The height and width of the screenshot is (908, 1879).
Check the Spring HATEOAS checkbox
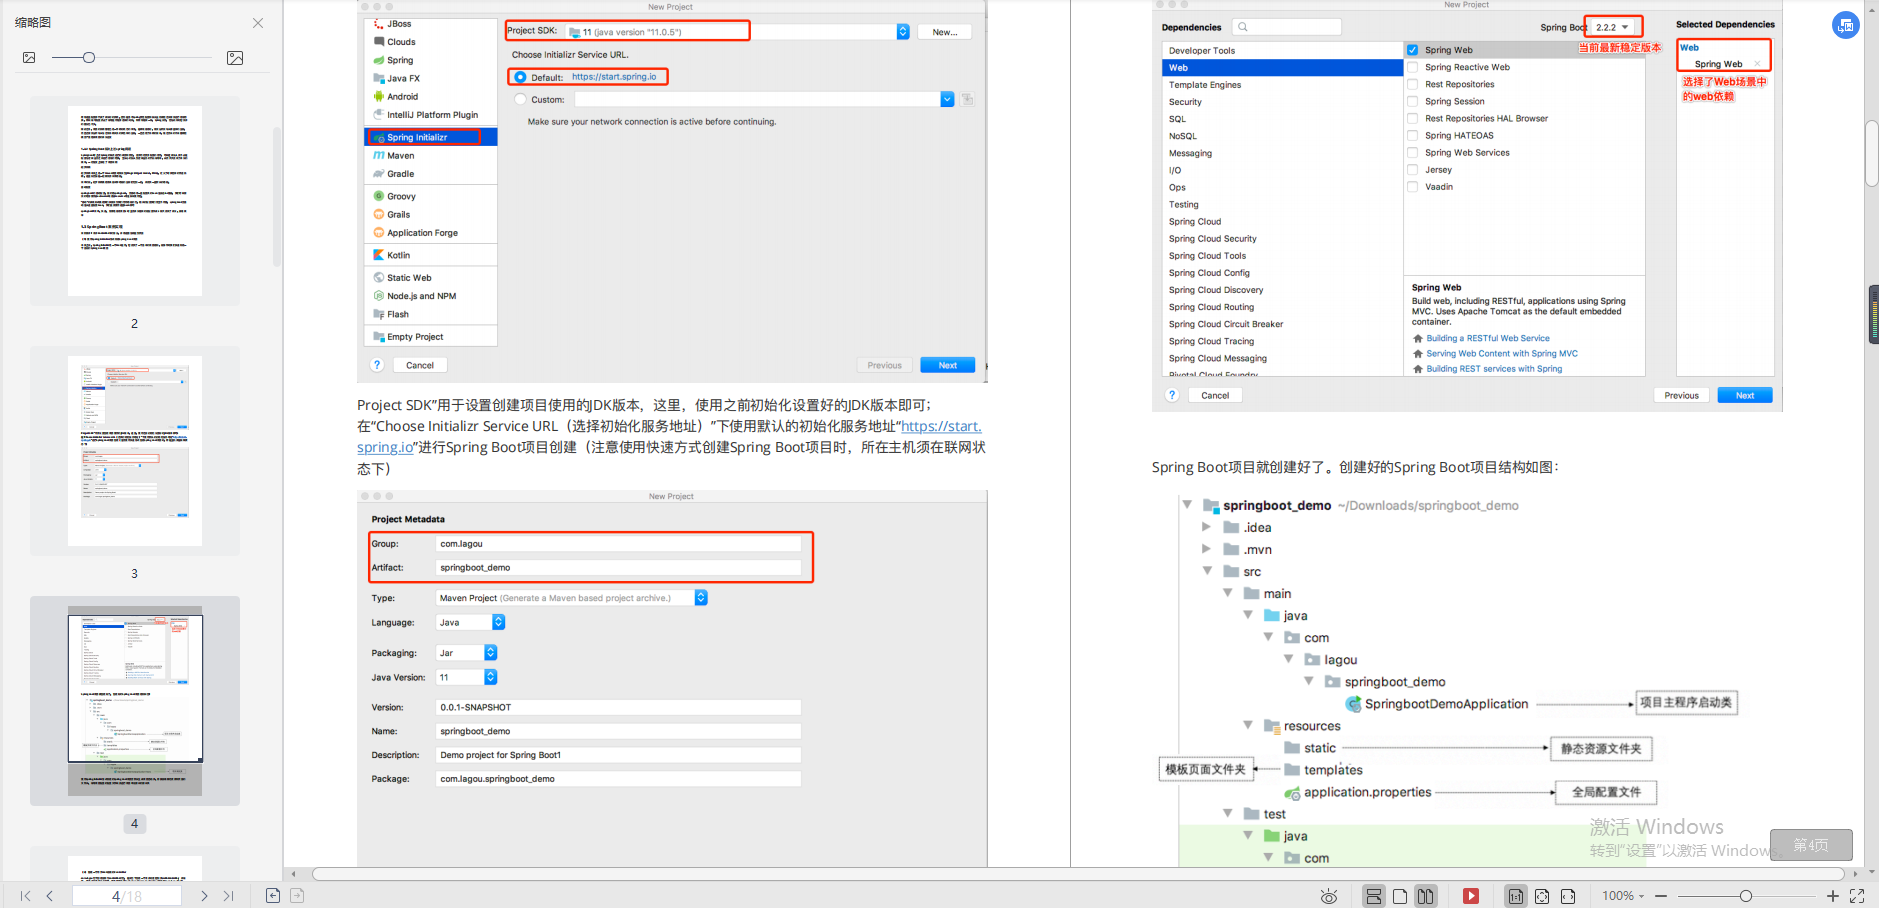pos(1412,135)
